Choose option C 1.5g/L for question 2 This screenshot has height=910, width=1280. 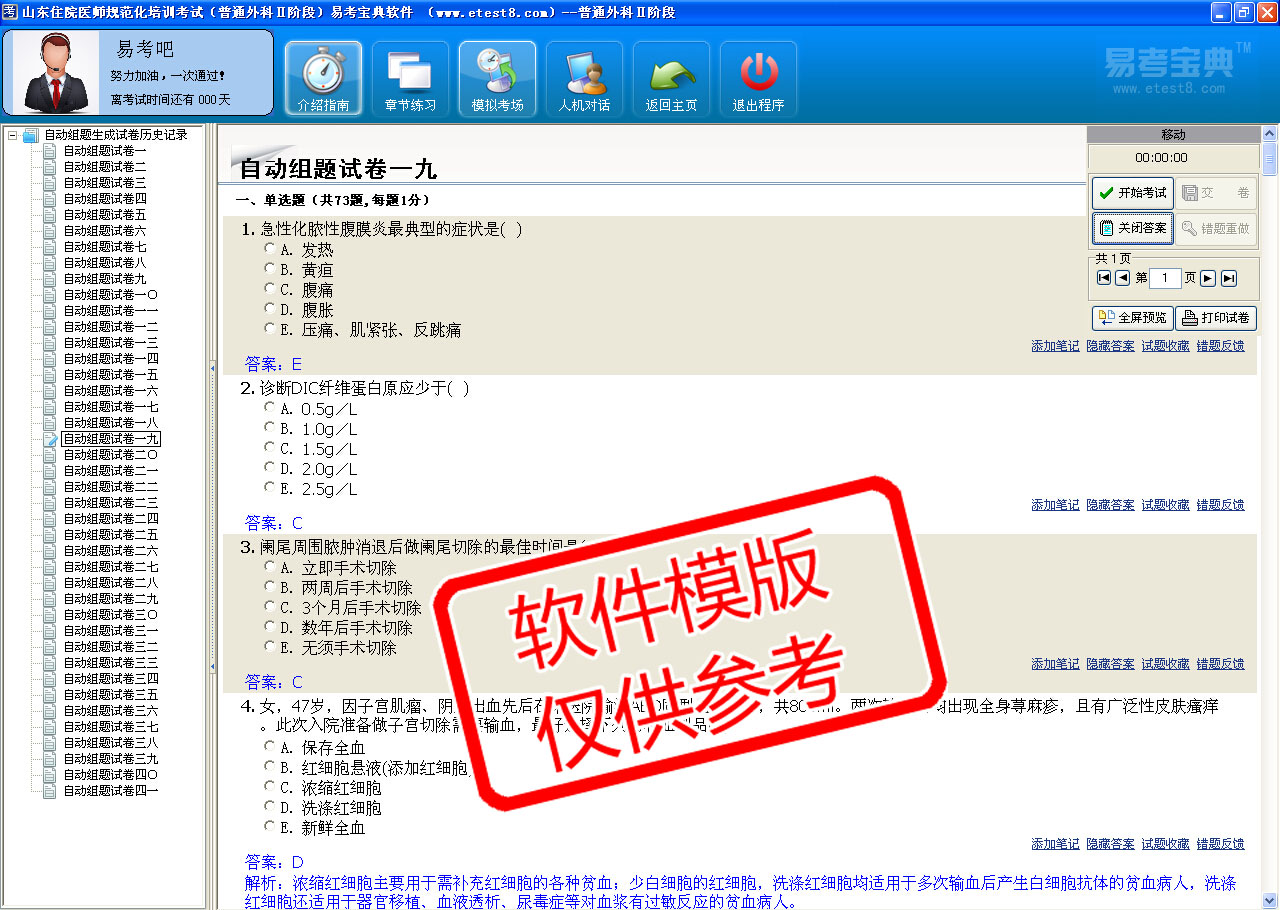(x=270, y=448)
